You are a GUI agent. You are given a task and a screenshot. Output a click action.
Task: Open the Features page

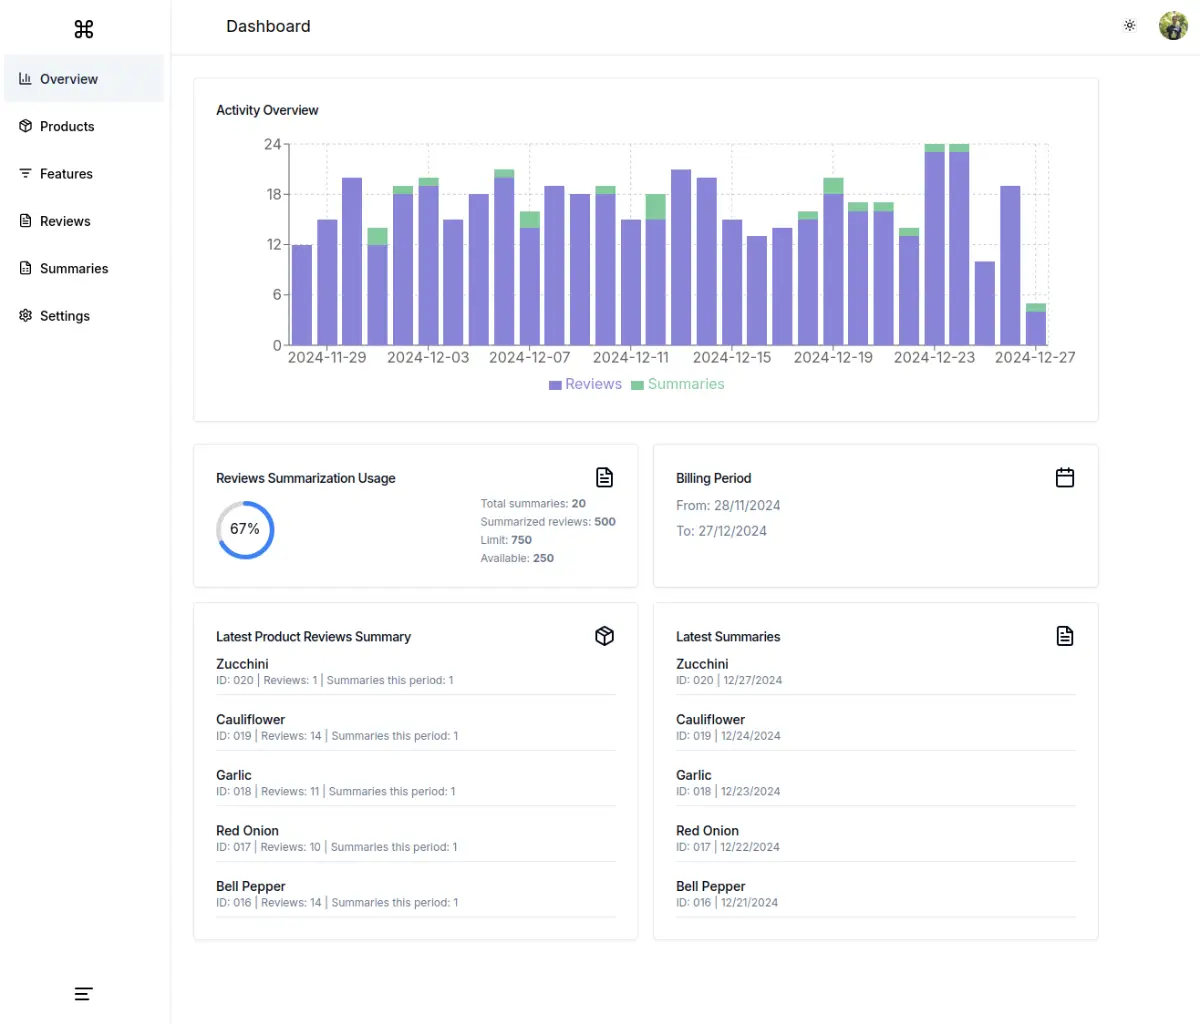66,173
